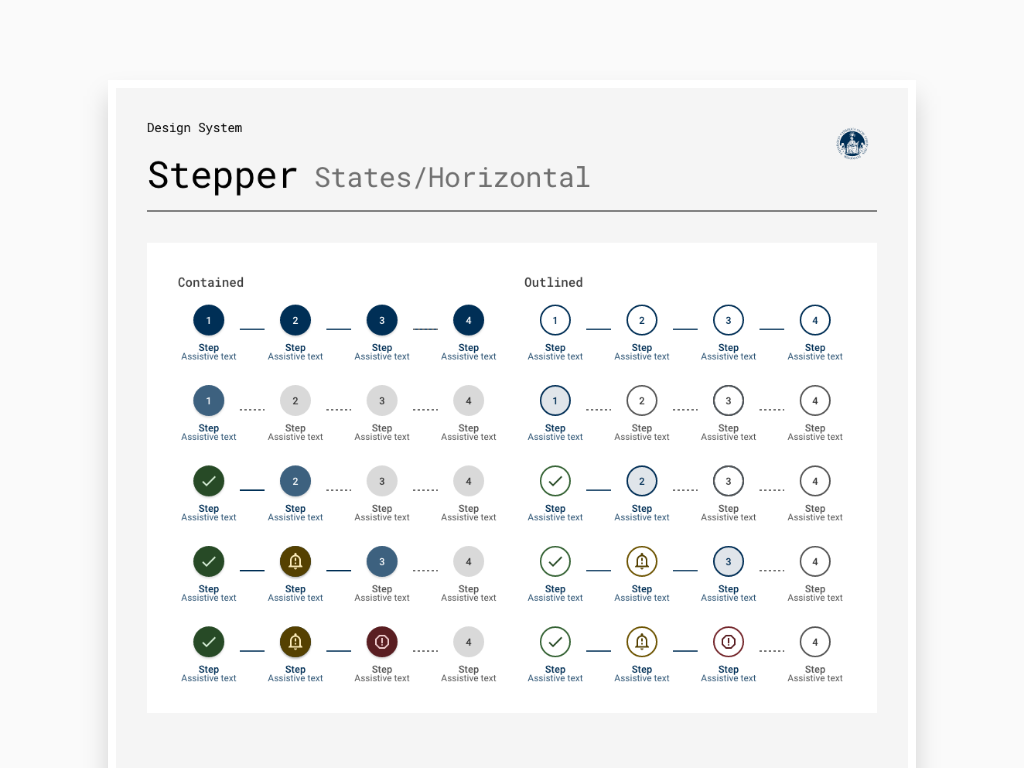Click the circular seal logo
The image size is (1024, 768).
pyautogui.click(x=852, y=144)
